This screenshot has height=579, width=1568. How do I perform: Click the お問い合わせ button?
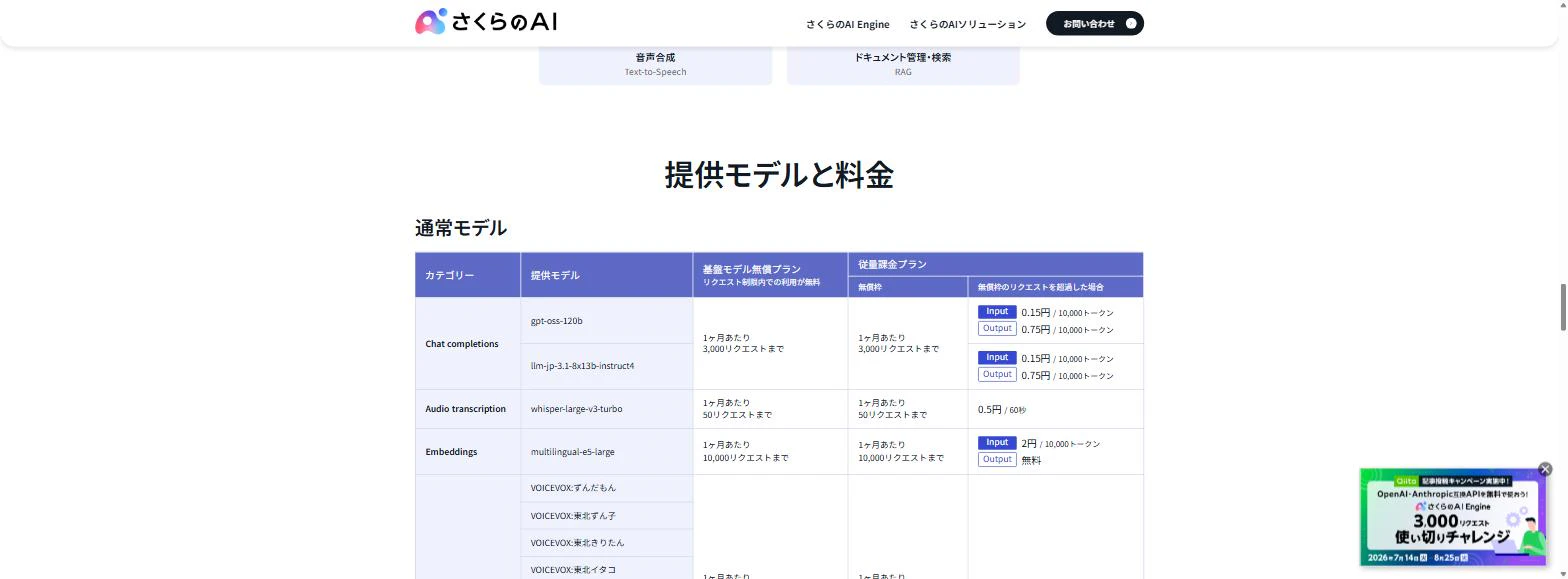point(1094,23)
